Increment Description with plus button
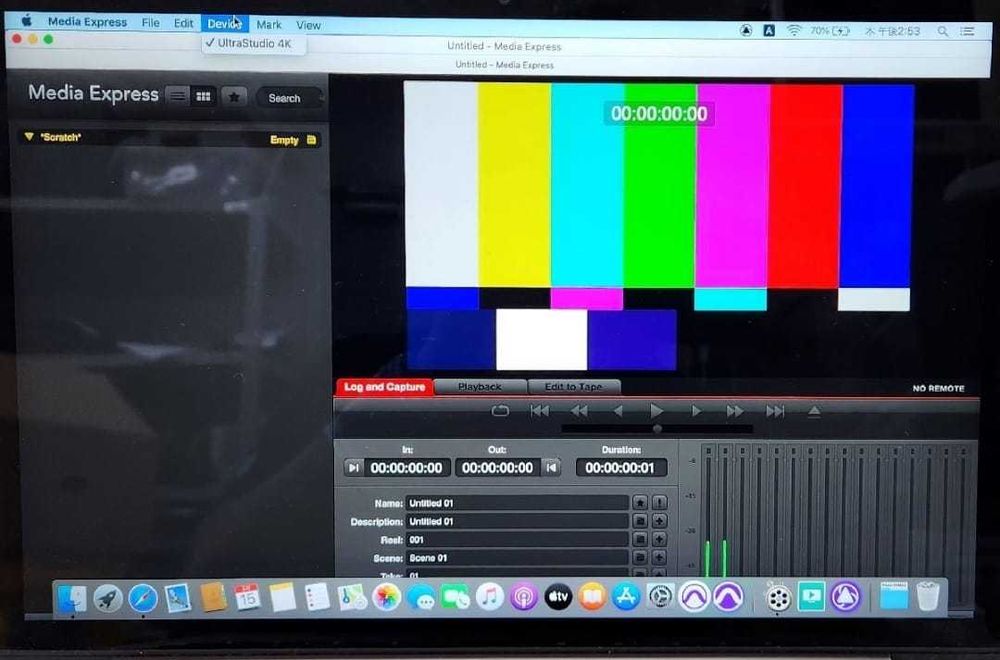Viewport: 1000px width, 660px height. tap(659, 522)
